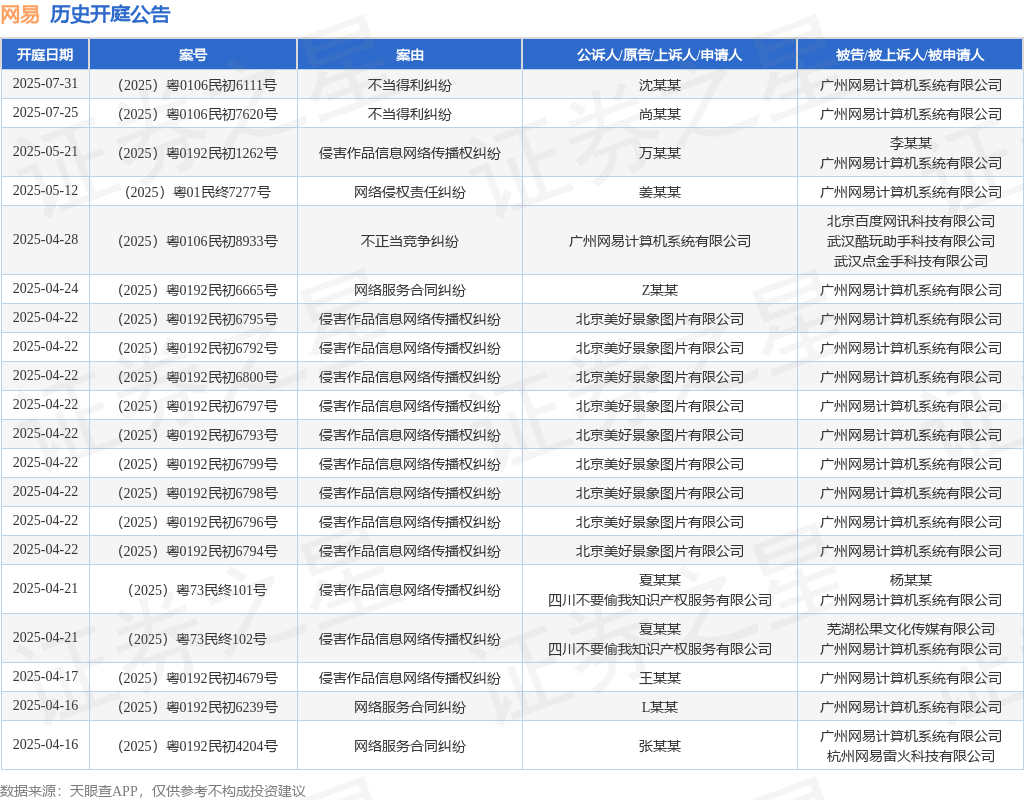Viewport: 1024px width, 800px height.
Task: Select defendant 武汉点金手科技有限公司
Action: pyautogui.click(x=910, y=261)
